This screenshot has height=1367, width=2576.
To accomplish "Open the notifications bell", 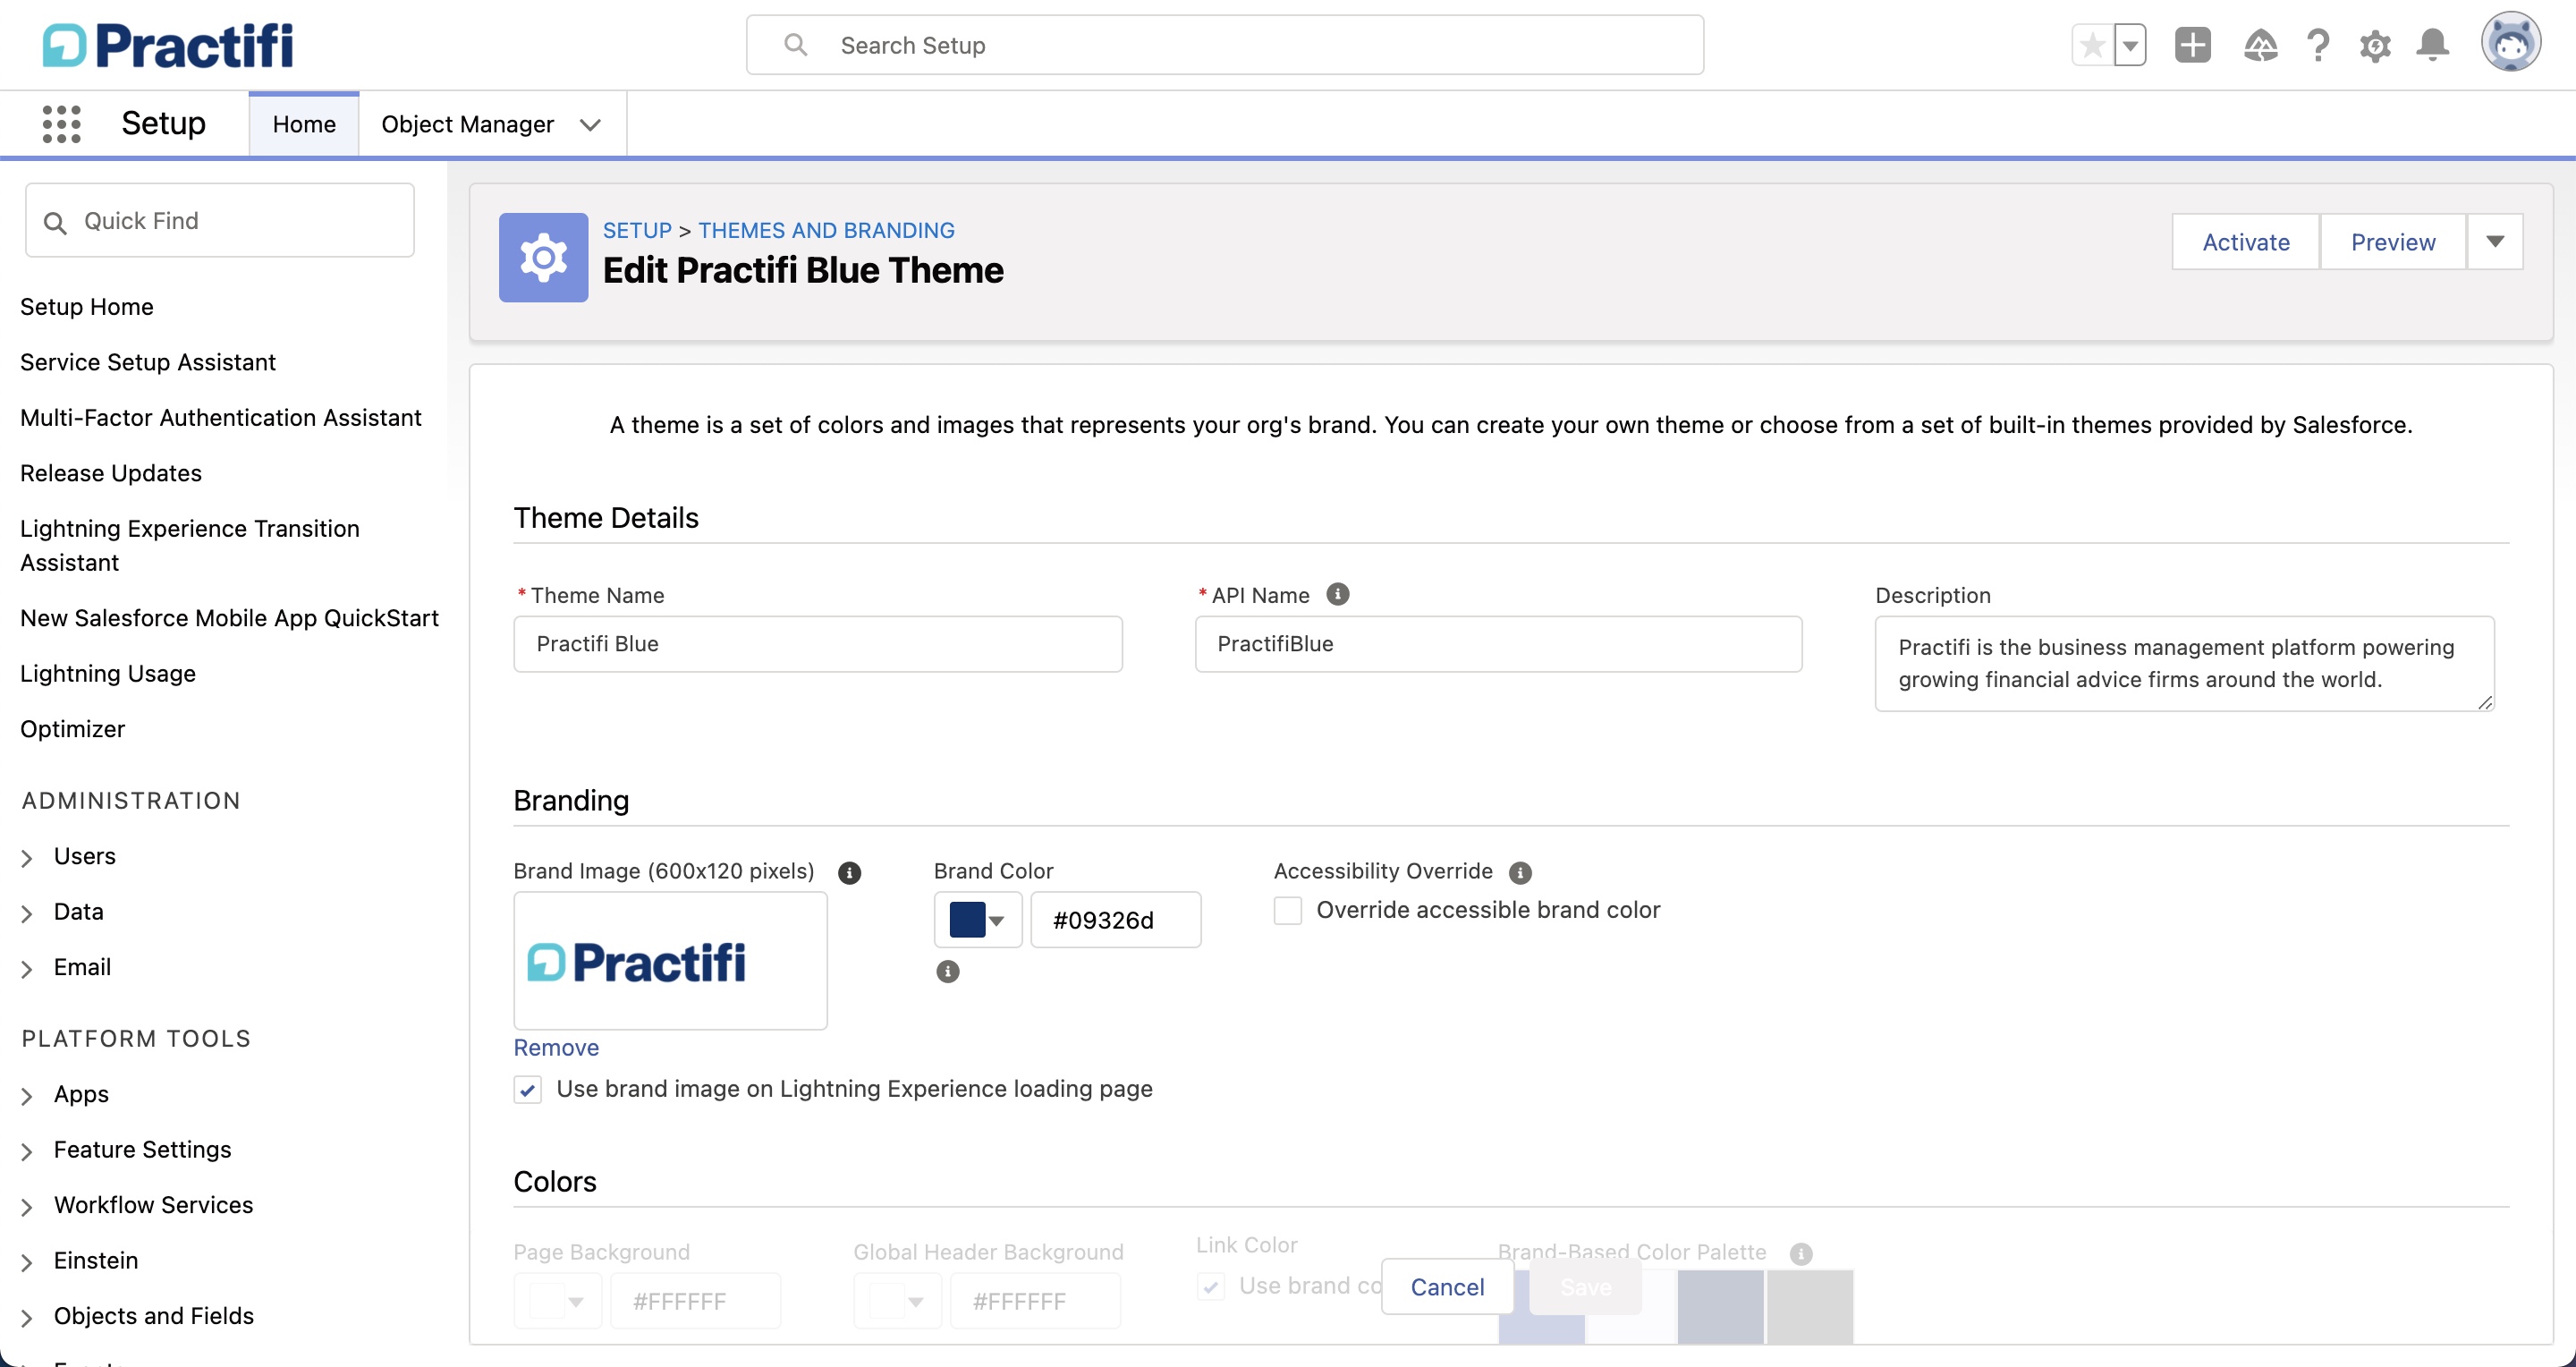I will point(2432,45).
